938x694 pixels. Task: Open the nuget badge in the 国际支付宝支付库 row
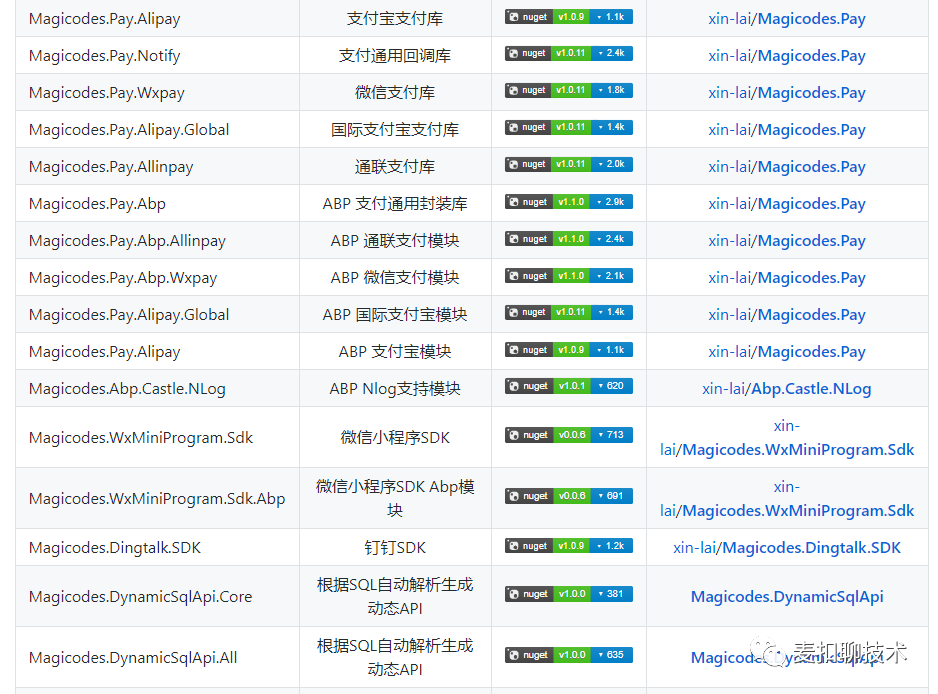click(568, 128)
